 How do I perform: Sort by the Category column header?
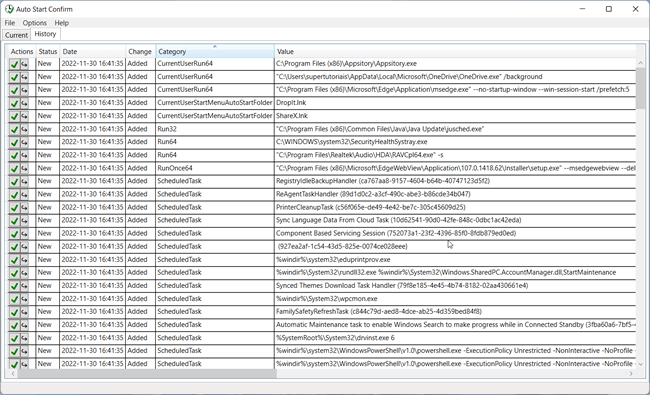pyautogui.click(x=215, y=51)
